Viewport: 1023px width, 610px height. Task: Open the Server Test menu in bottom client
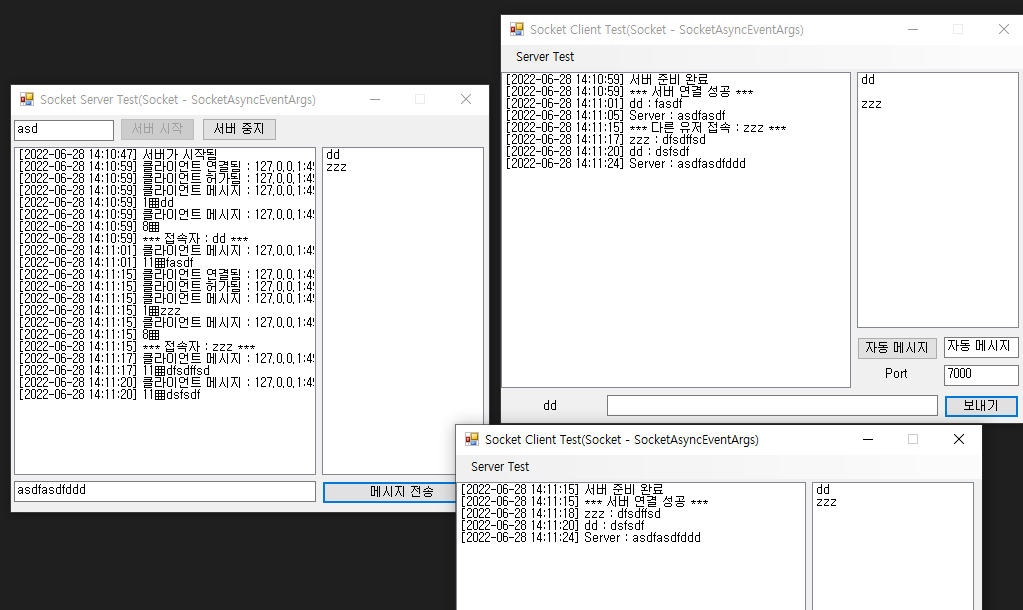click(501, 467)
